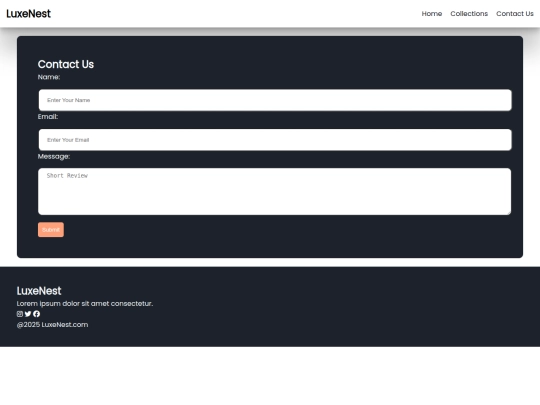Viewport: 540px width, 405px height.
Task: Focus the Enter Your Email field
Action: click(275, 140)
